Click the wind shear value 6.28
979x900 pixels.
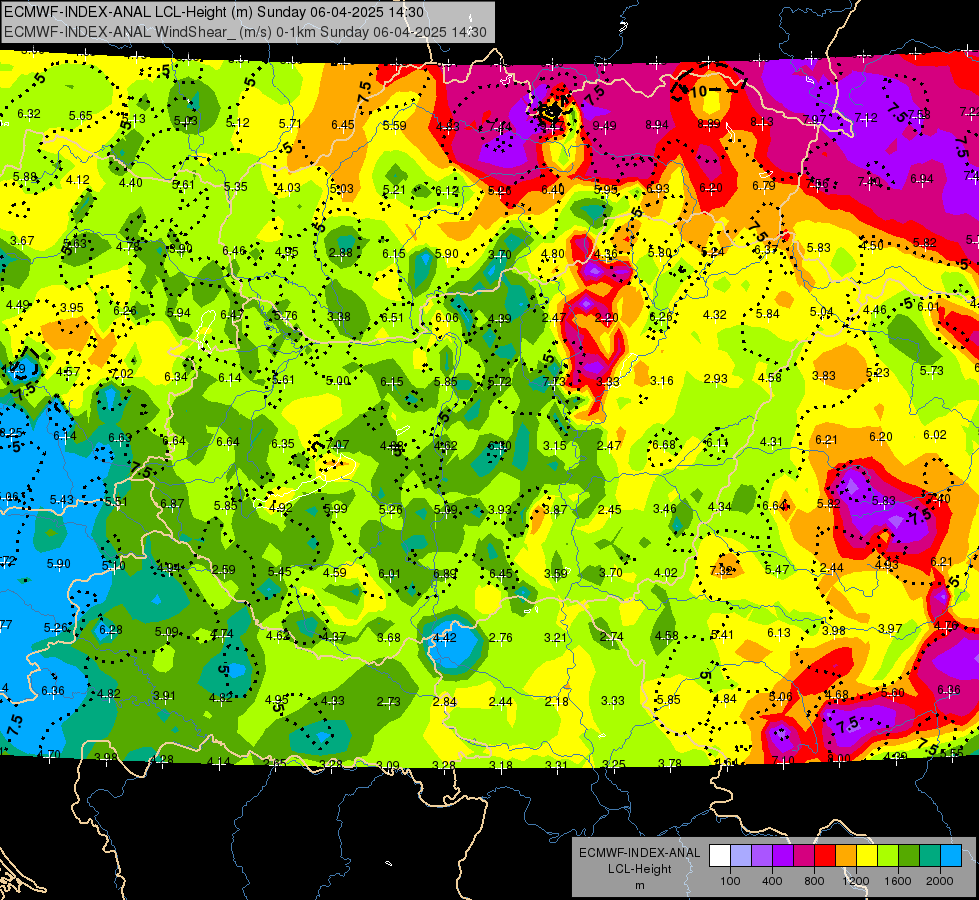(111, 630)
